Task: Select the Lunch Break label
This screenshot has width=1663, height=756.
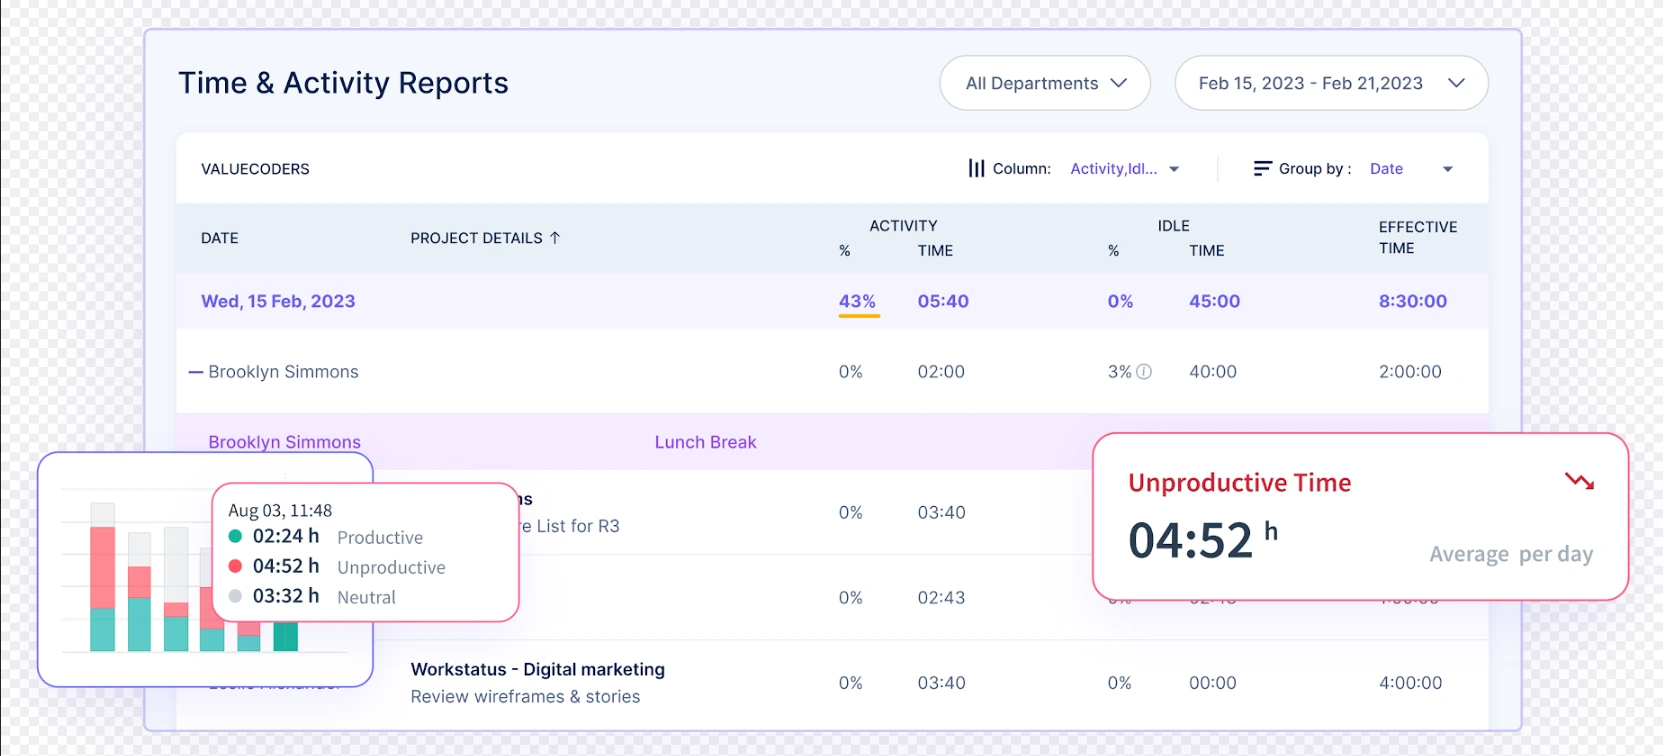Action: click(x=705, y=442)
